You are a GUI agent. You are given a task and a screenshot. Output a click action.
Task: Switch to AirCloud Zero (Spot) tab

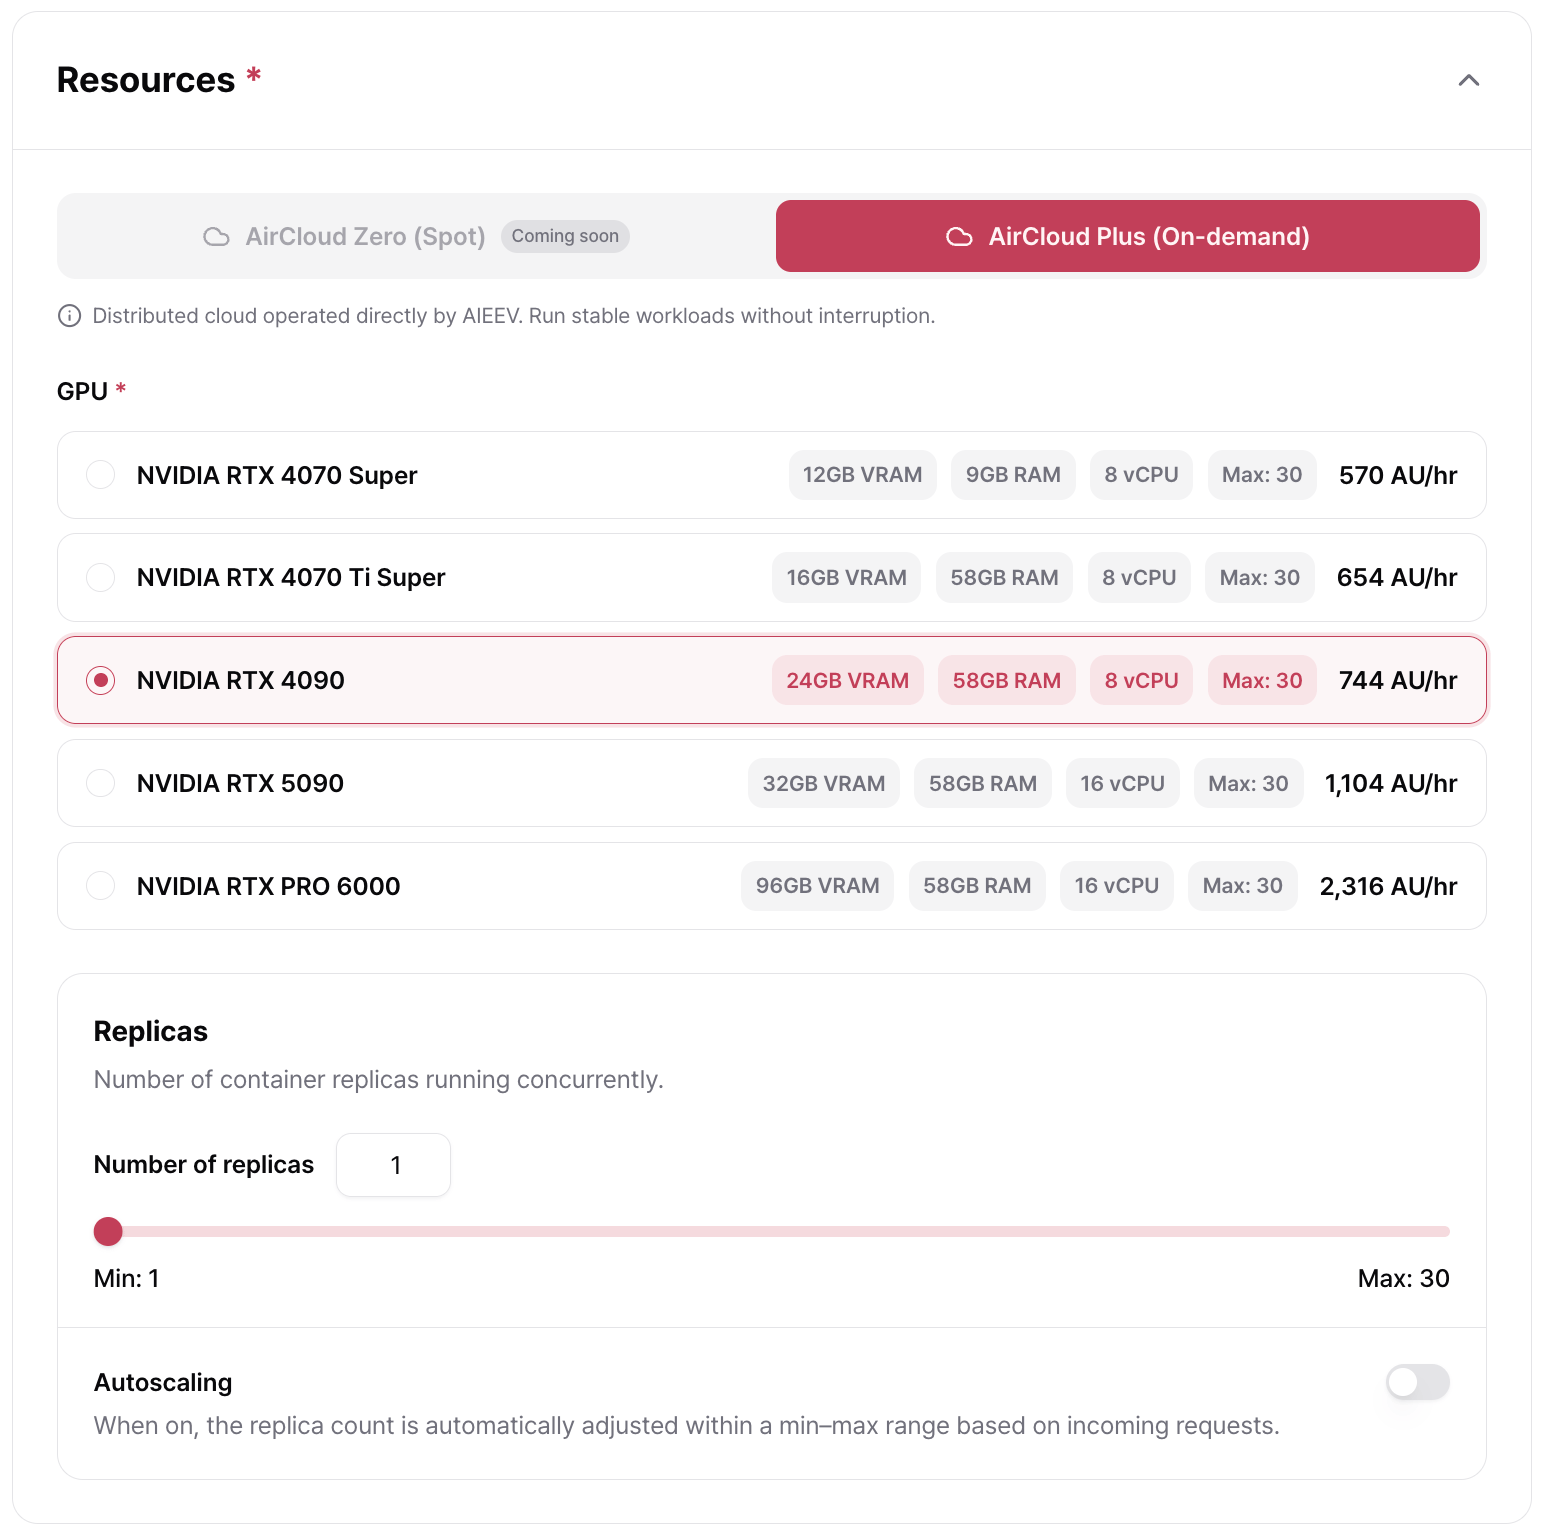[x=416, y=236]
